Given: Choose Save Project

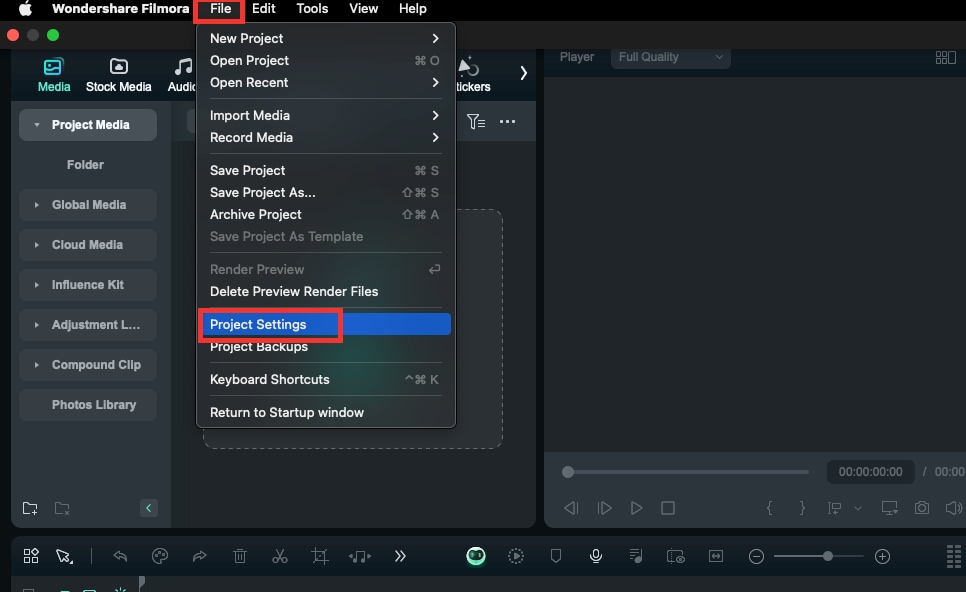Looking at the screenshot, I should [325, 170].
